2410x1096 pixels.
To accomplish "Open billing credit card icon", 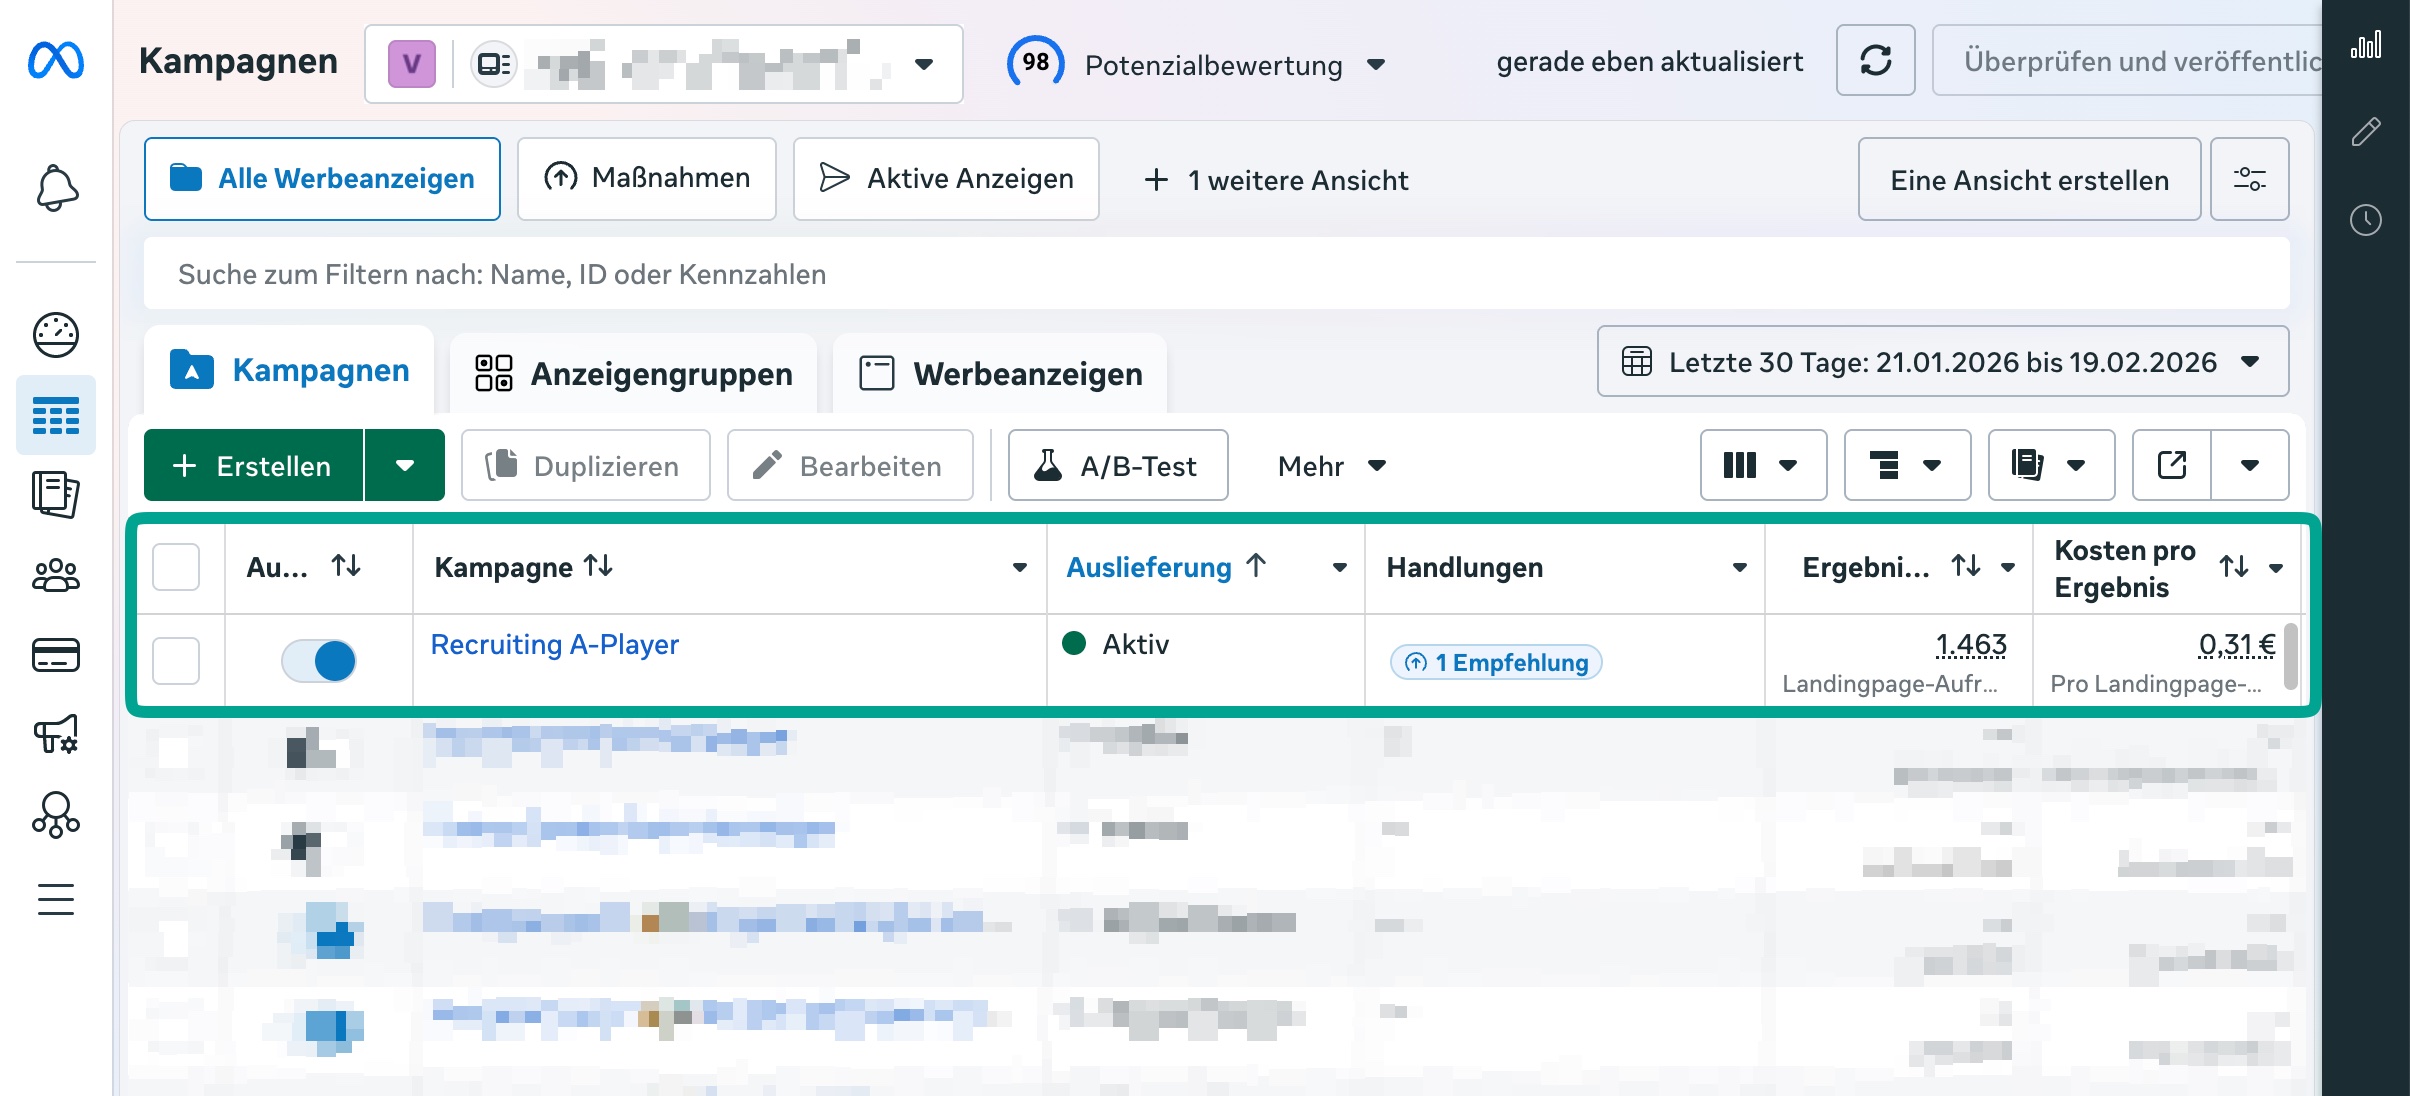I will [x=56, y=655].
